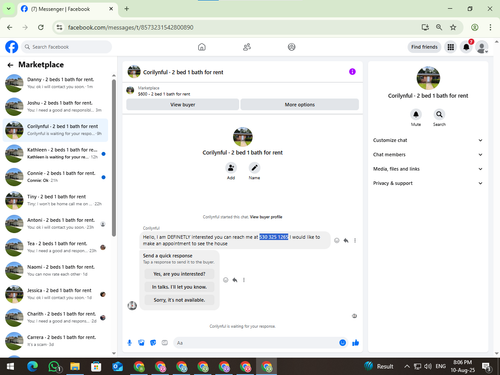Open more options for Corilynful's message
The width and height of the screenshot is (500, 375).
coord(355,240)
